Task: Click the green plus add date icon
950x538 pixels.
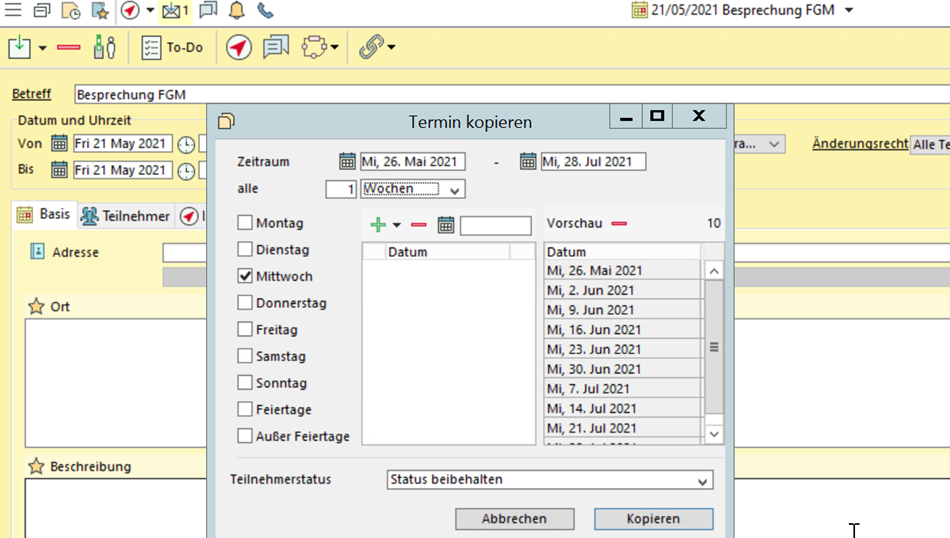Action: point(378,225)
